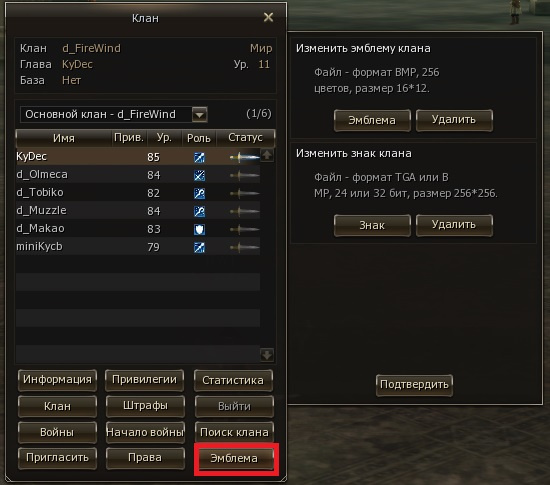550x485 pixels.
Task: Sort members by Имя column header
Action: pos(64,138)
